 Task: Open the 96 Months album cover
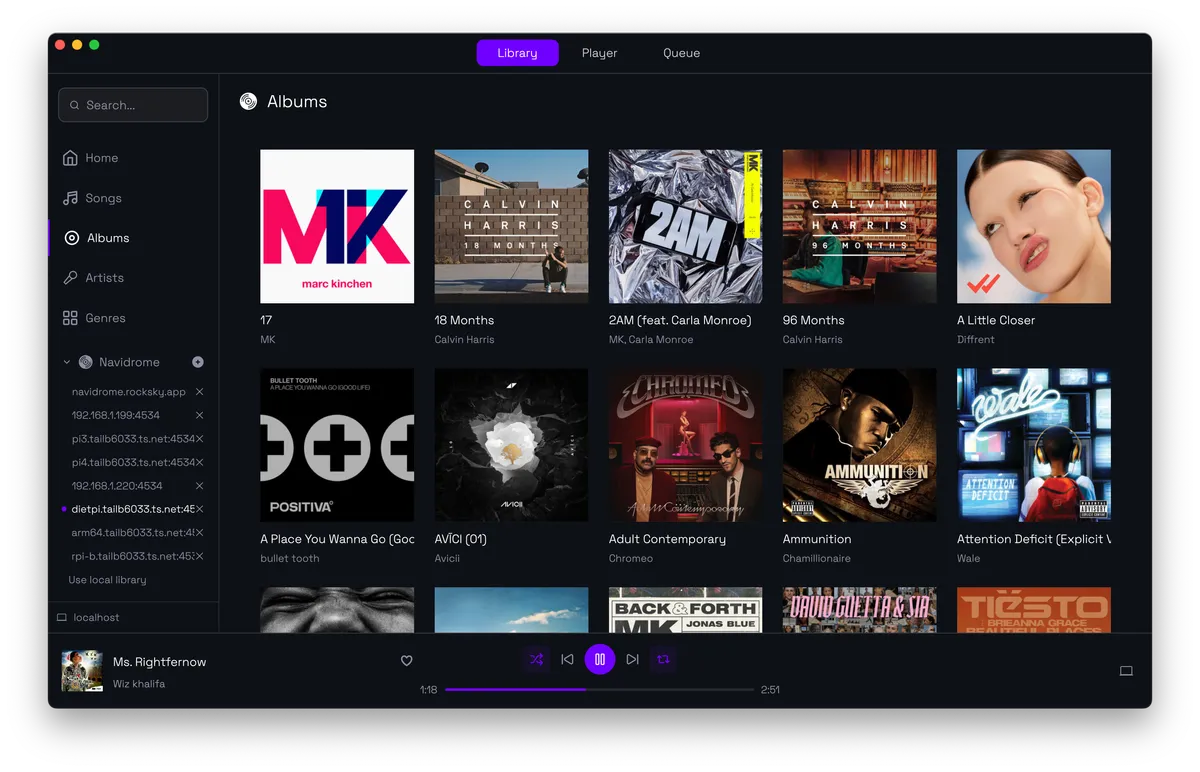[x=860, y=226]
